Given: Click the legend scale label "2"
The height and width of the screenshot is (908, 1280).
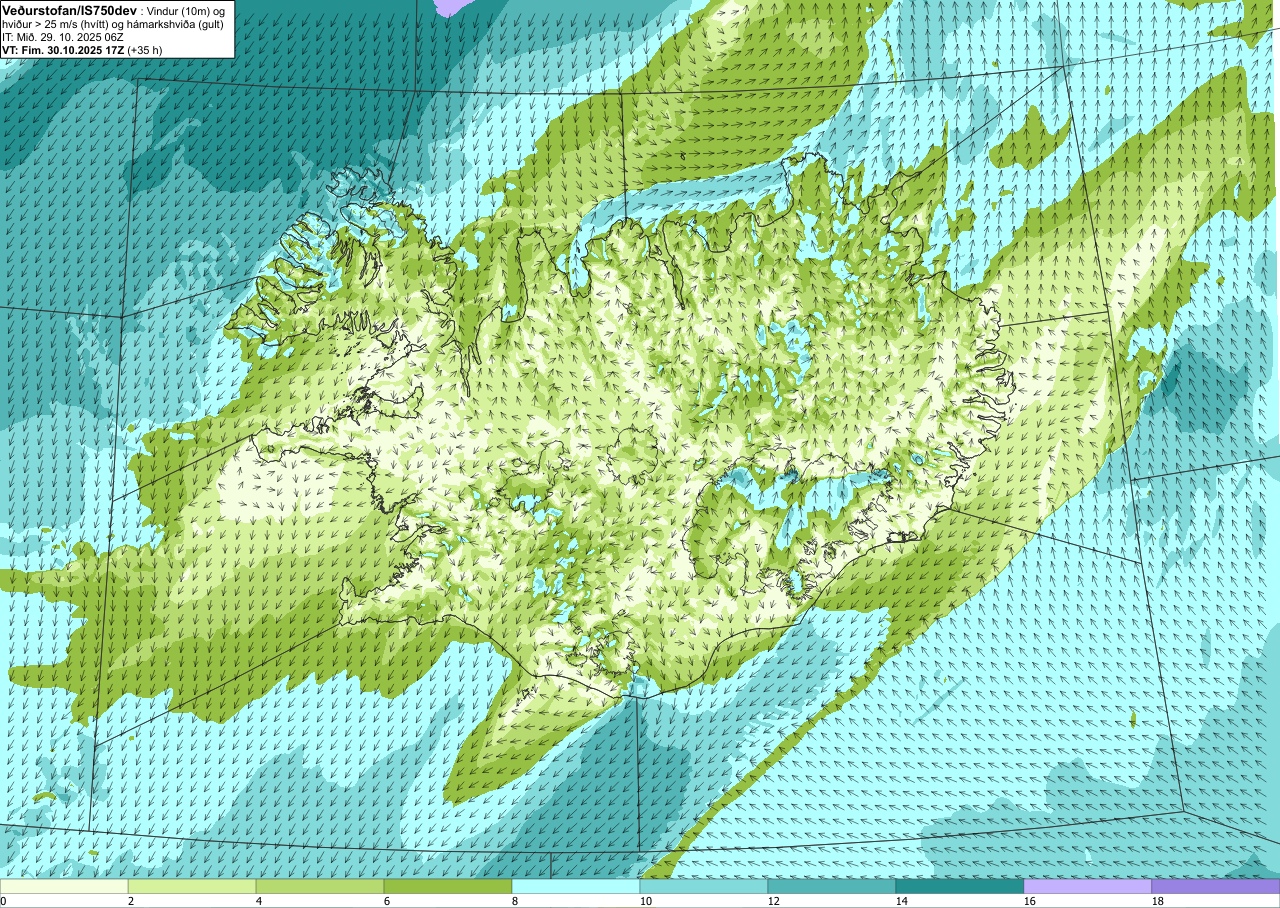Looking at the screenshot, I should pos(131,901).
